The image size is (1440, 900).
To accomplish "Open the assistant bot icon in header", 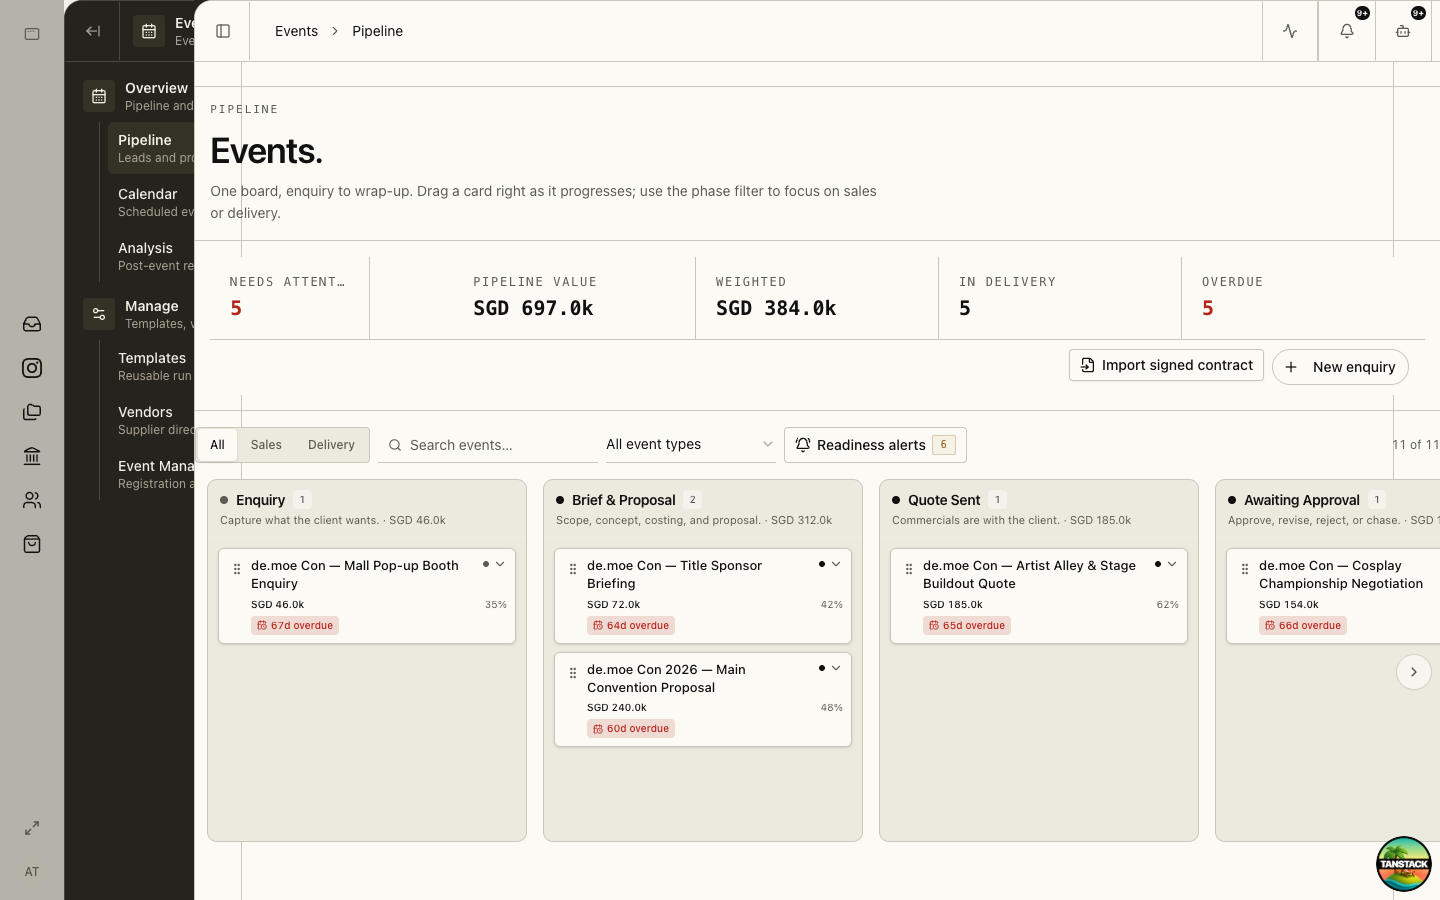I will 1403,31.
